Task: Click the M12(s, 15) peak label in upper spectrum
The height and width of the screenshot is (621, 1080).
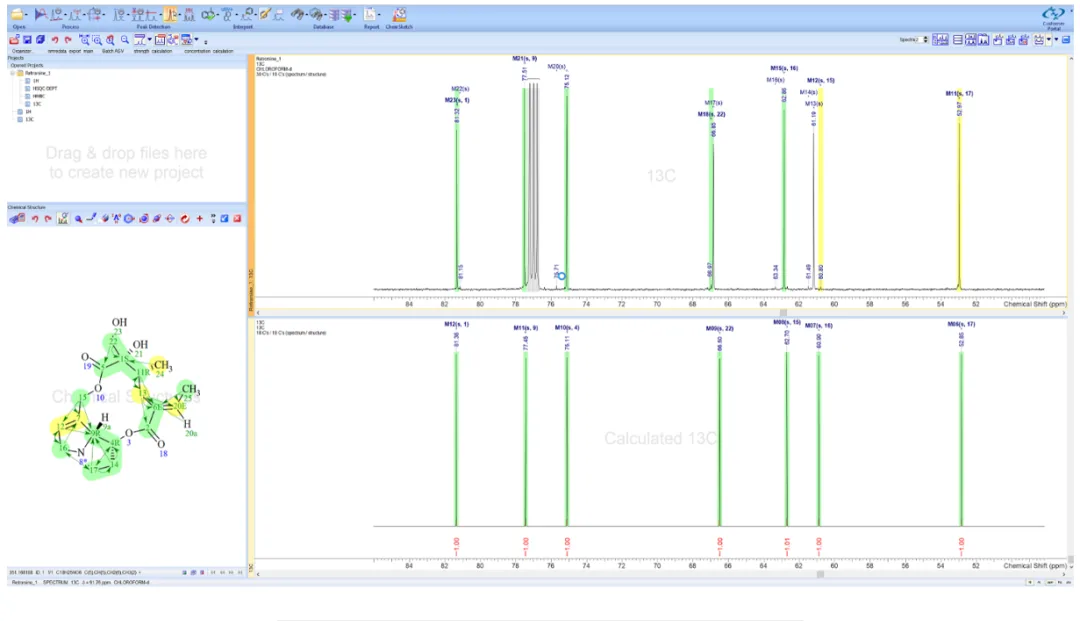Action: (x=820, y=81)
